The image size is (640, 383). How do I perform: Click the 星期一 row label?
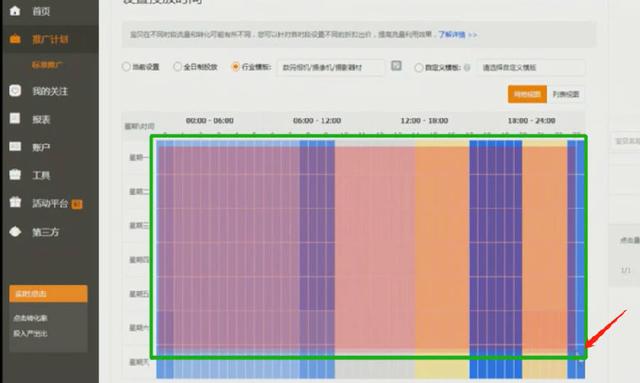click(139, 157)
